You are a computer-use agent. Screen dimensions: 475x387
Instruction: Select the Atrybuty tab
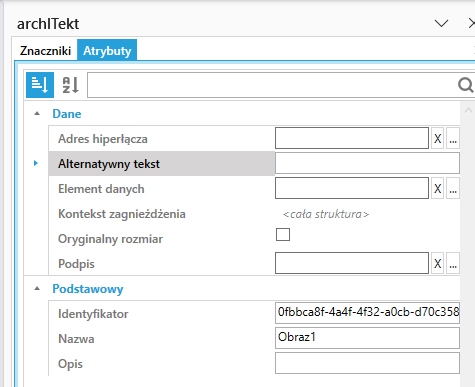pos(107,50)
